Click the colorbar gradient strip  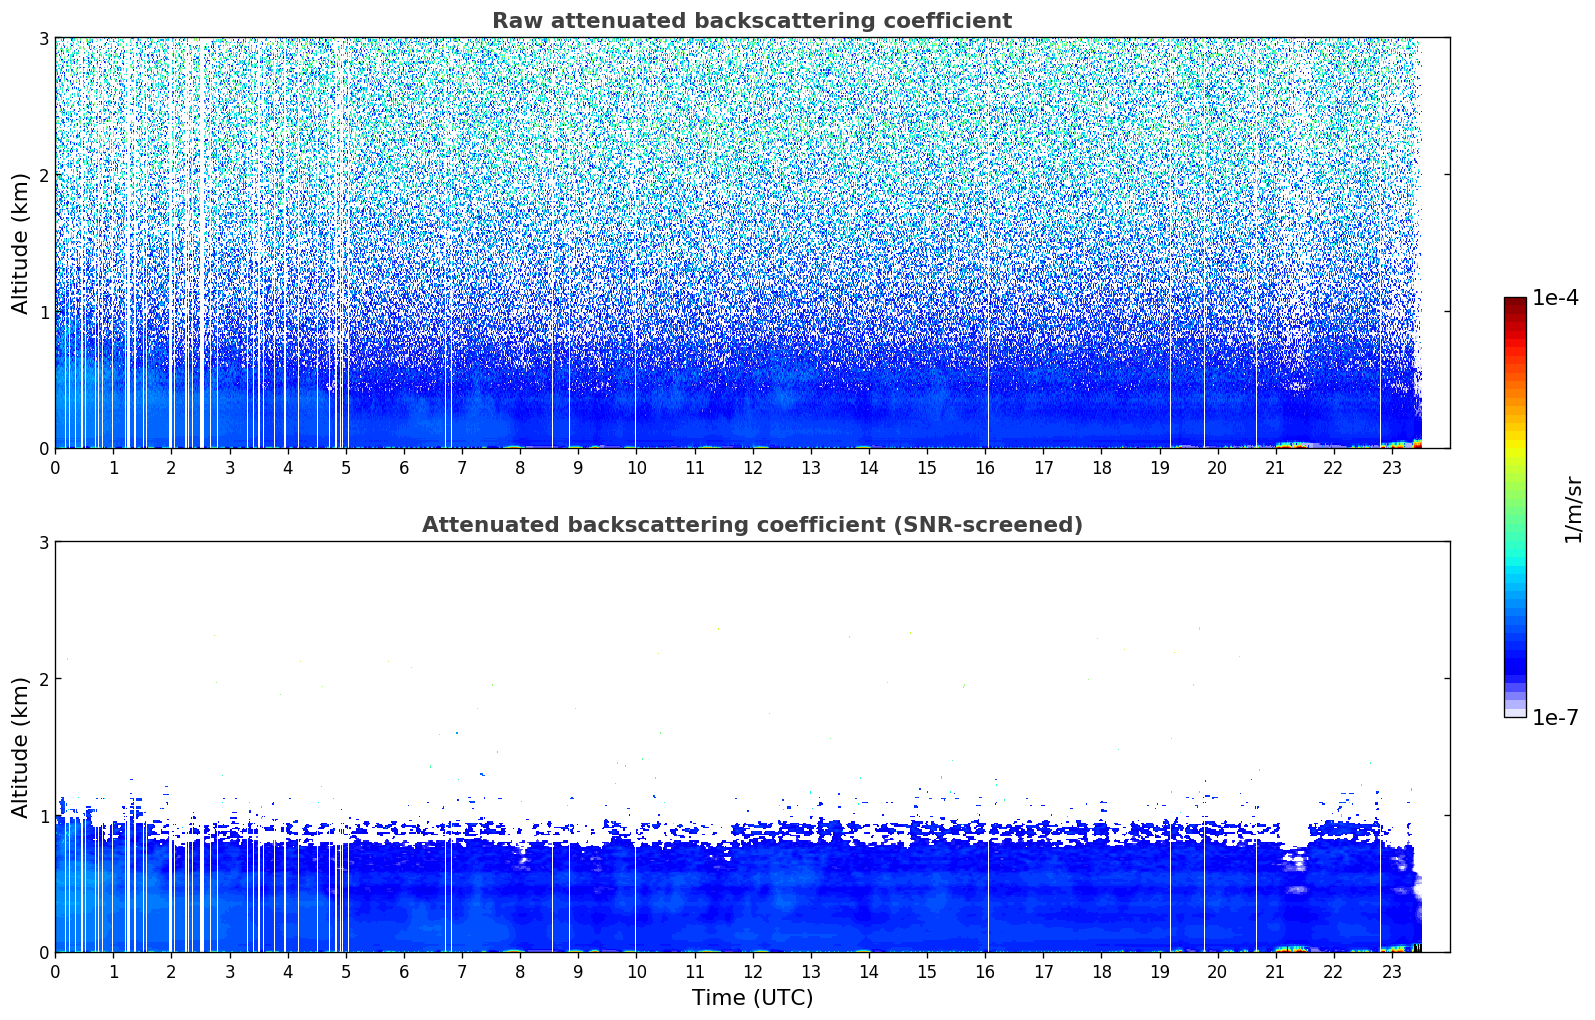pos(1515,507)
